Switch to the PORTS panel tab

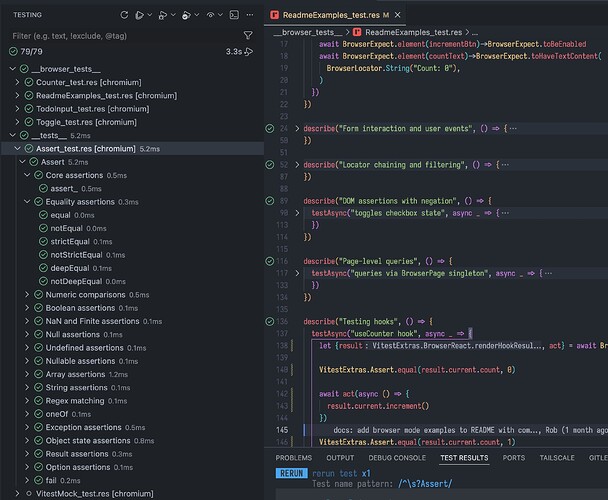point(514,458)
